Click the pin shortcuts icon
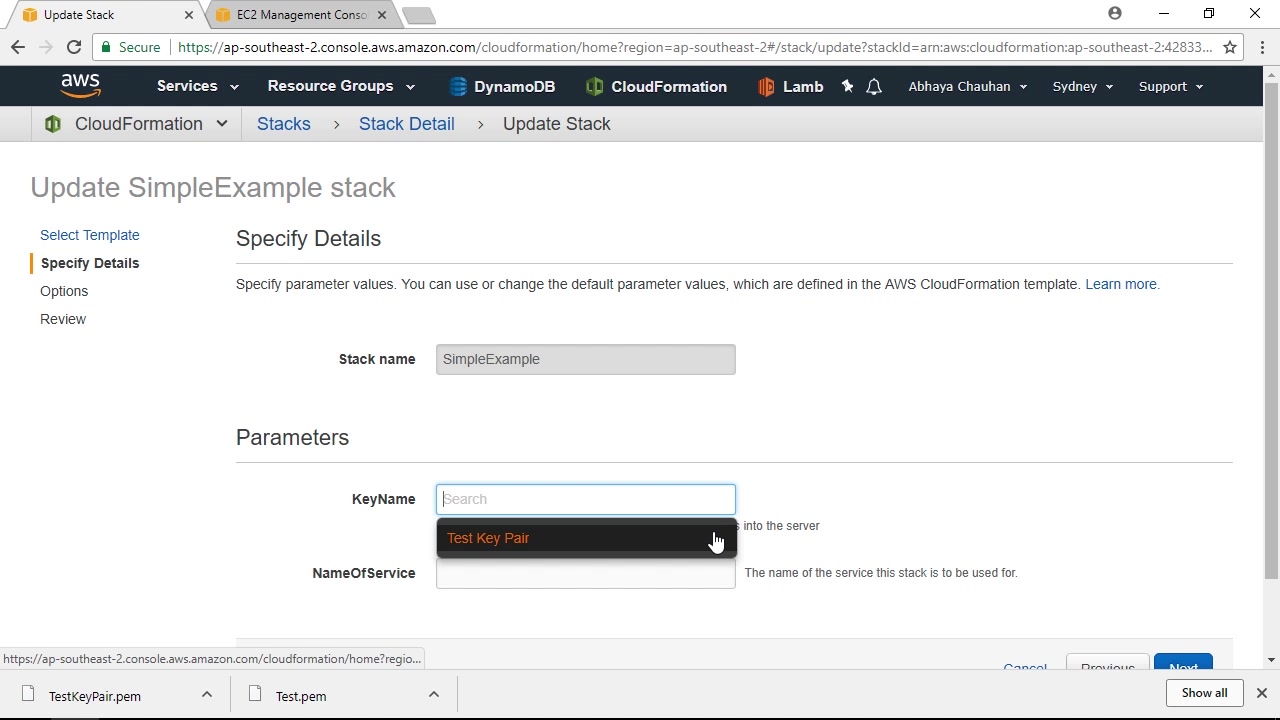The image size is (1280, 720). (x=847, y=87)
